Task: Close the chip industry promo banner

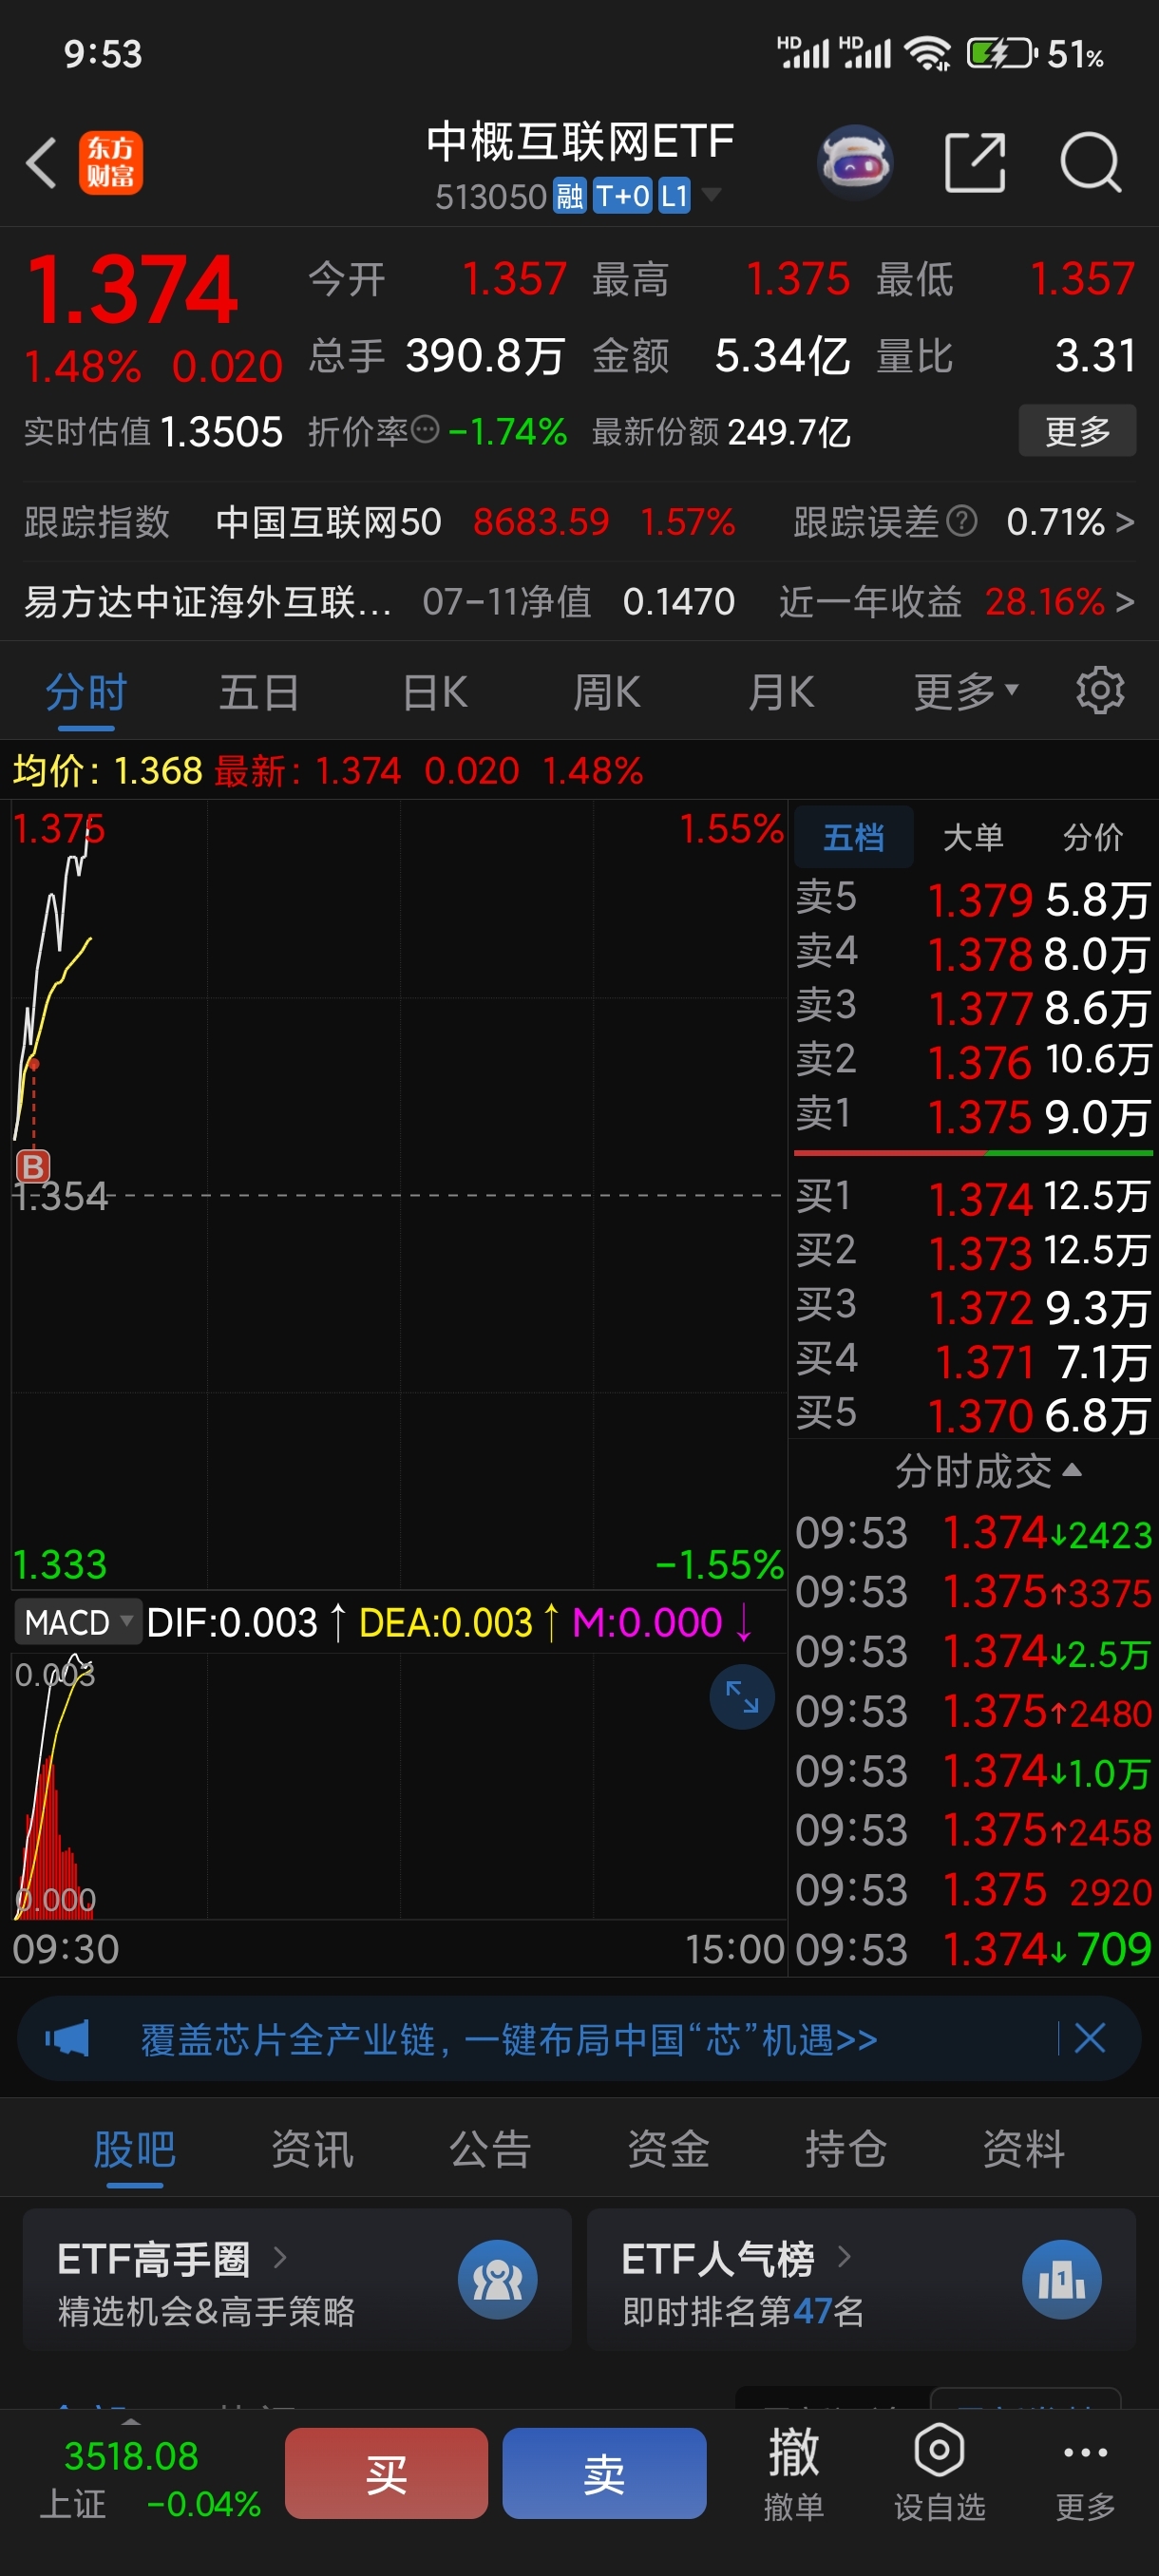Action: [1089, 2038]
